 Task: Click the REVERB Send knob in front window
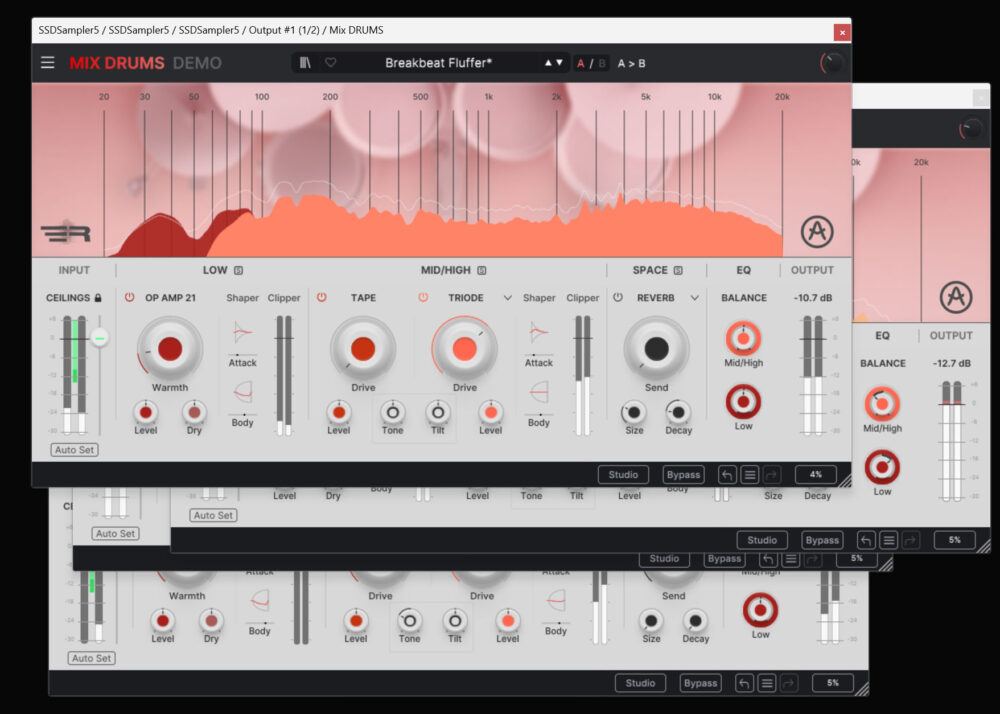656,349
